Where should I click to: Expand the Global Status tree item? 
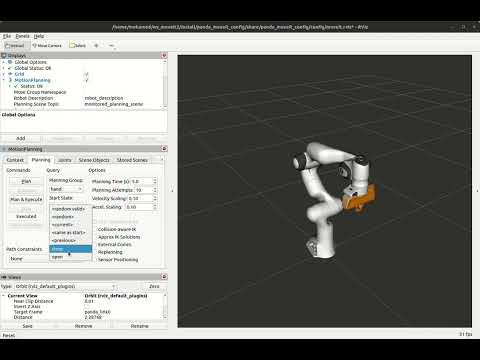click(x=4, y=68)
